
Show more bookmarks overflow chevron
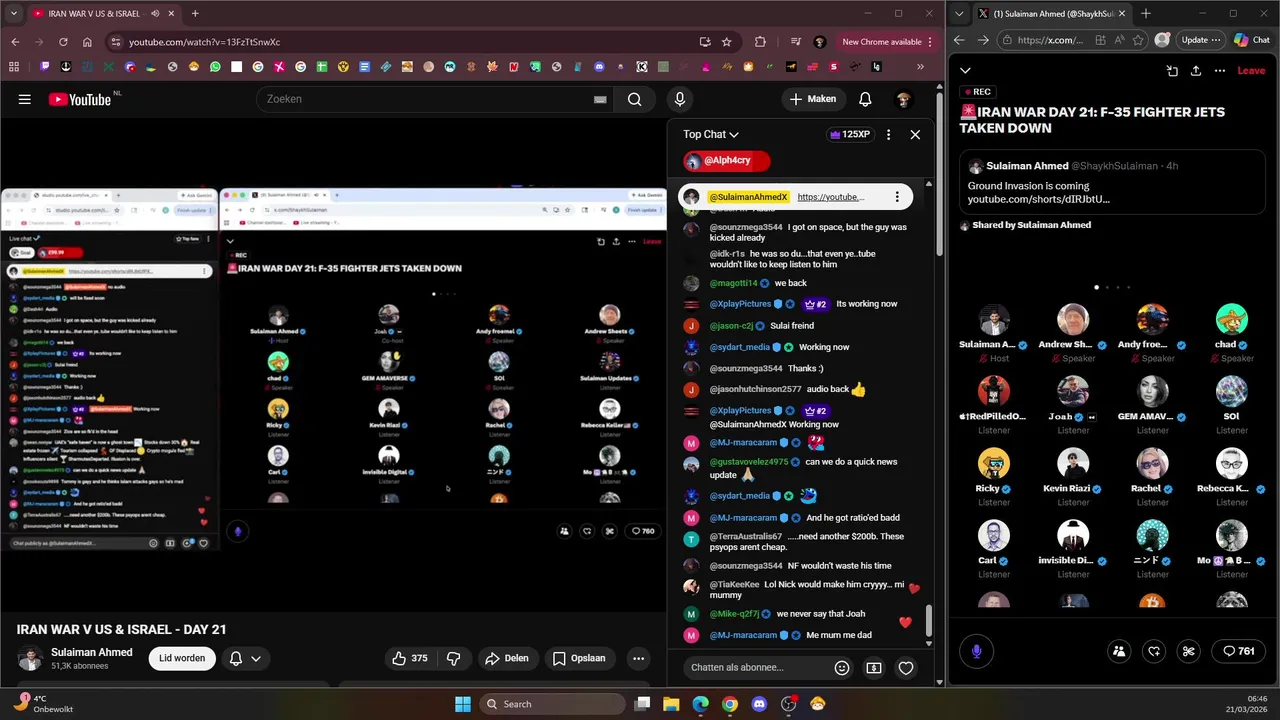(x=920, y=67)
